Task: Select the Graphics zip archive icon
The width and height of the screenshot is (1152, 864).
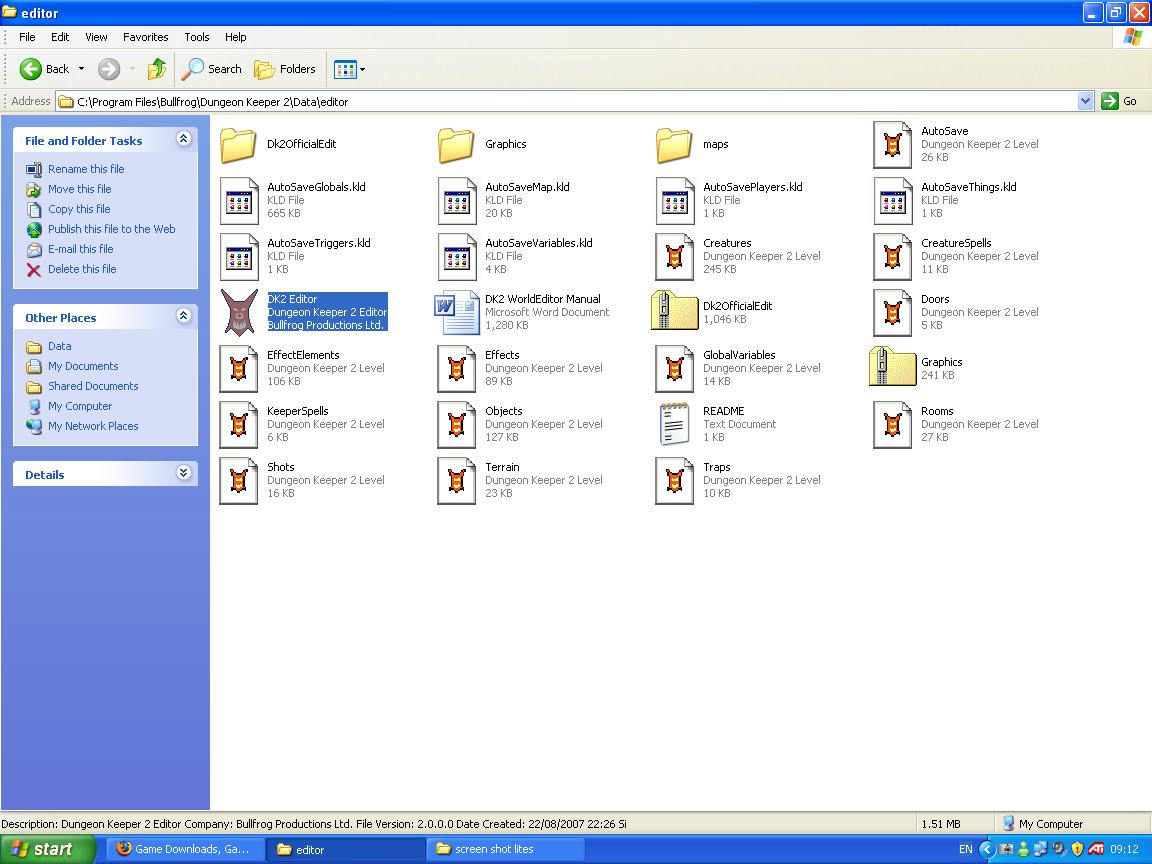Action: click(892, 367)
